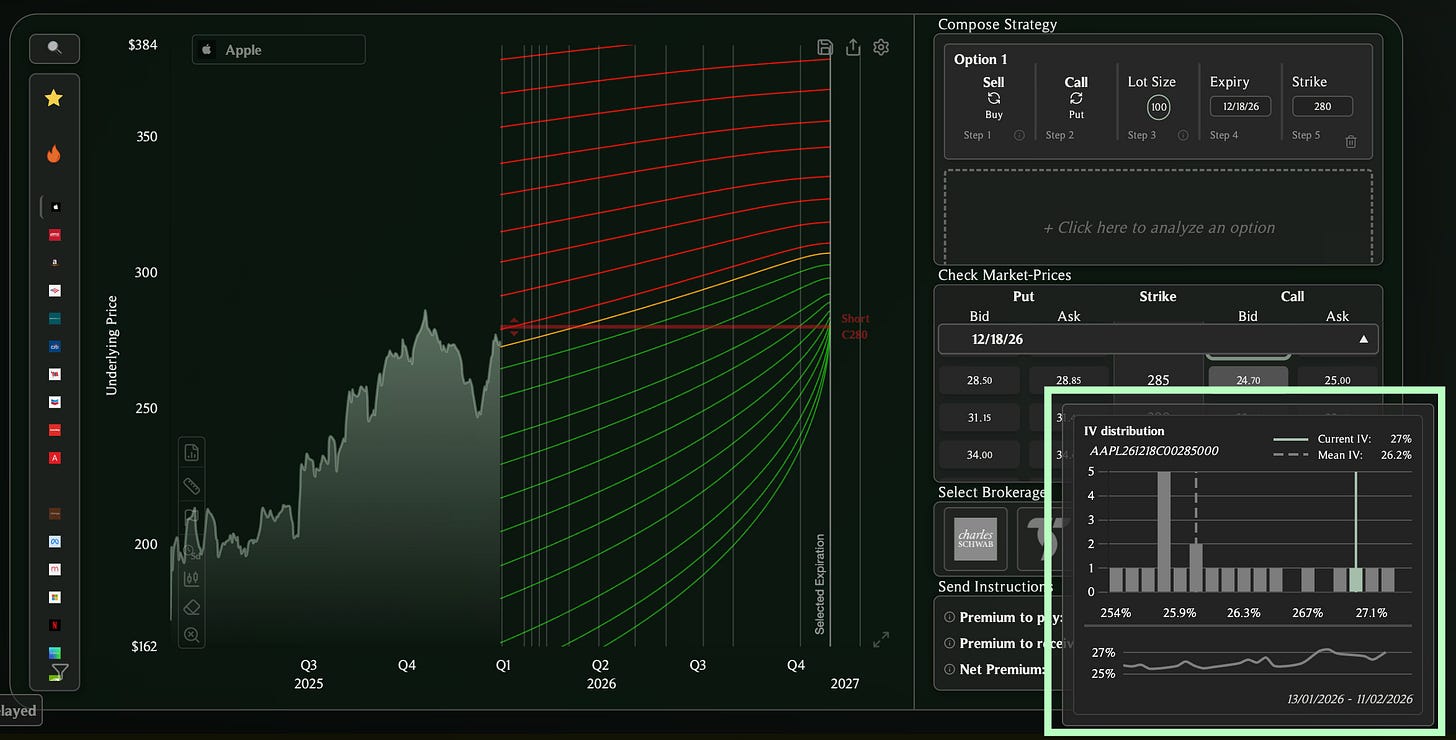Screen dimensions: 1456x740
Task: Click the highlighted green IV histogram bar
Action: [x=1355, y=580]
